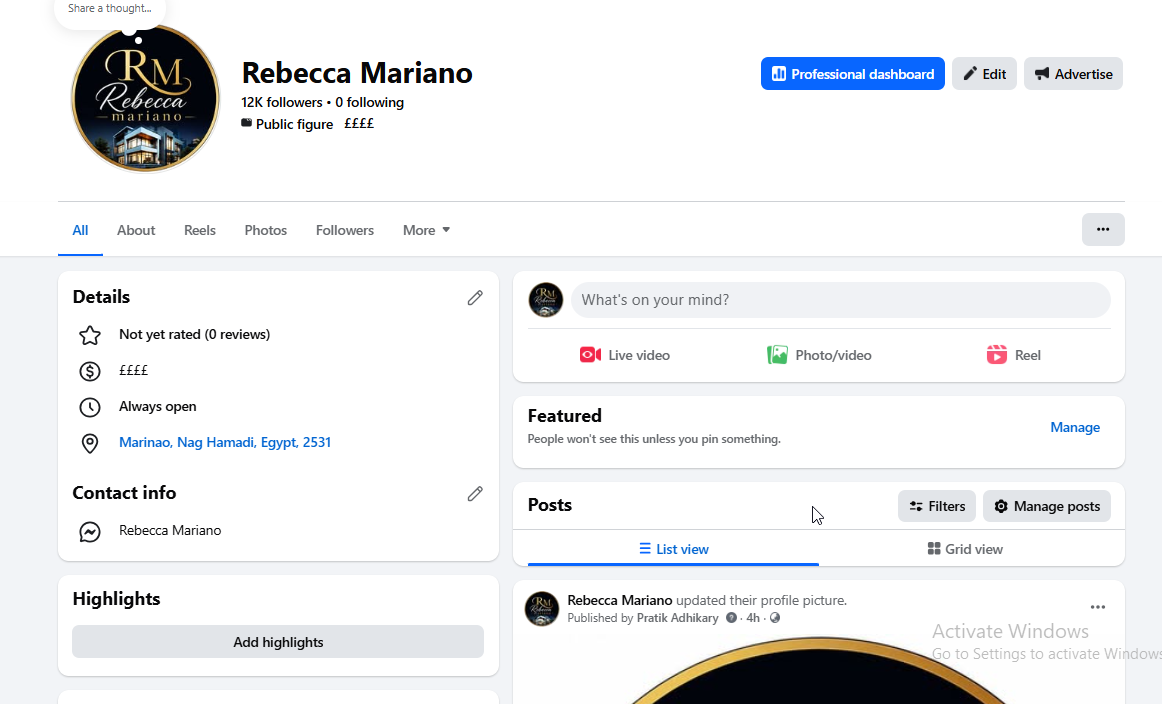The image size is (1162, 704).
Task: Click the Share a thought bubble
Action: 110,10
